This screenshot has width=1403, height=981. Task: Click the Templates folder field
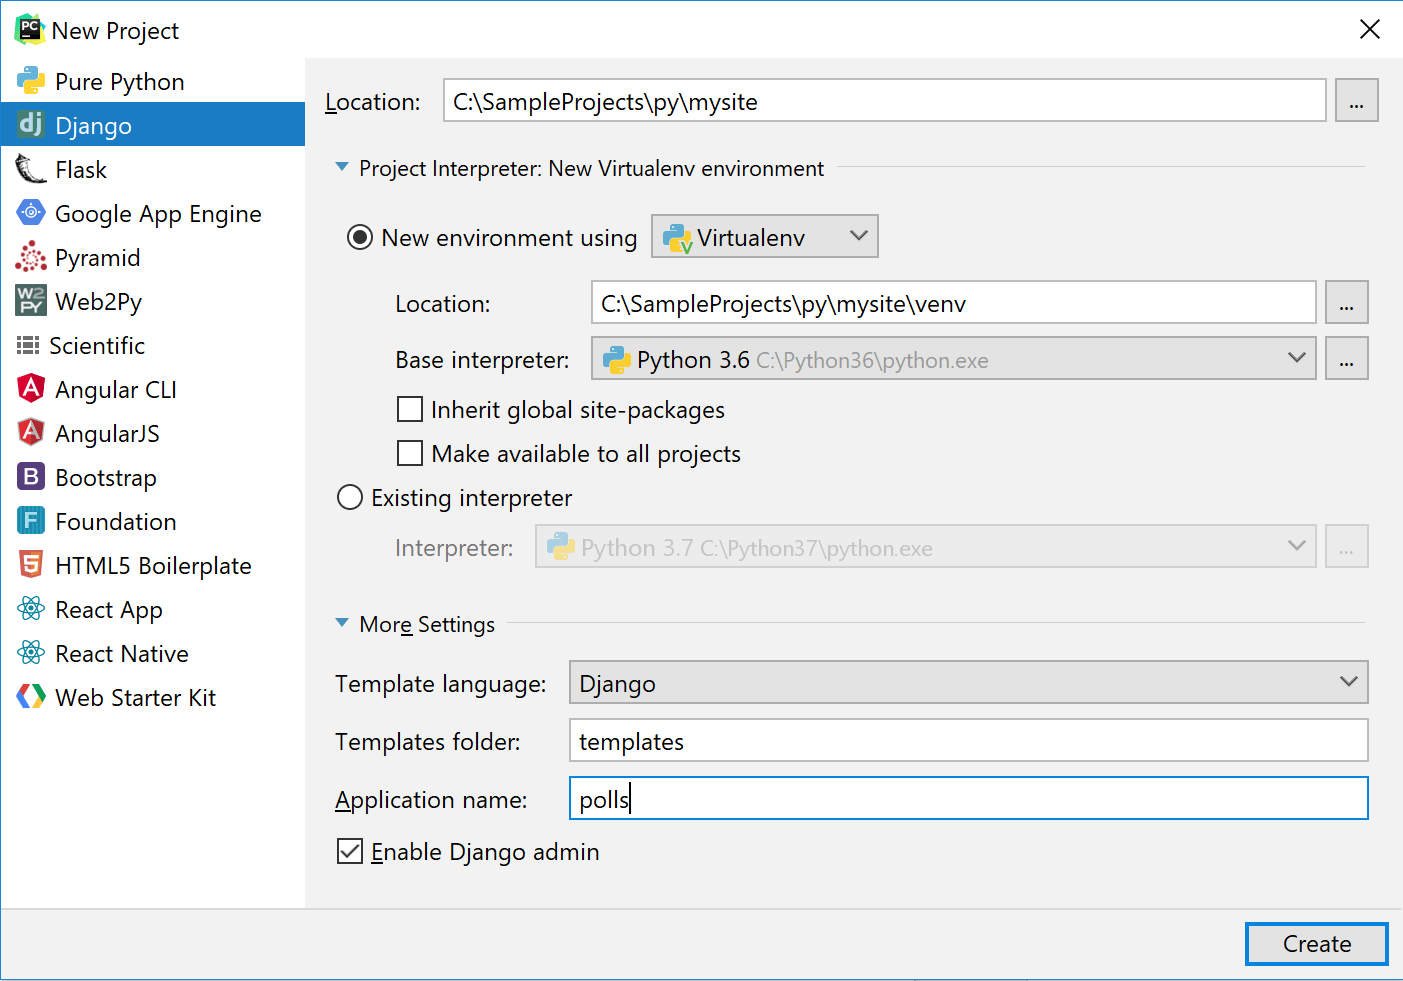click(968, 740)
